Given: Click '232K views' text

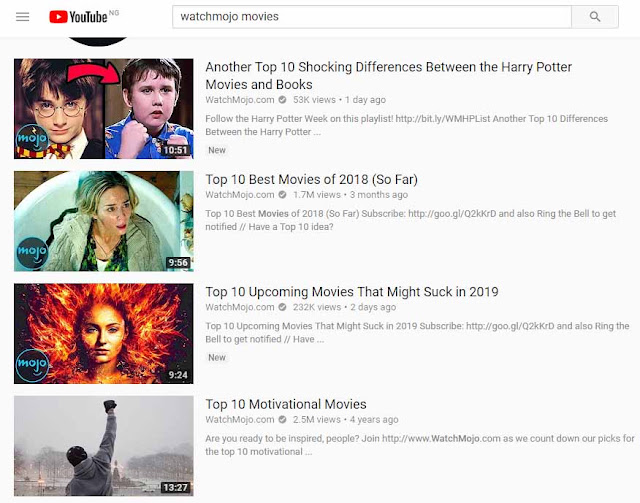Looking at the screenshot, I should pos(316,307).
